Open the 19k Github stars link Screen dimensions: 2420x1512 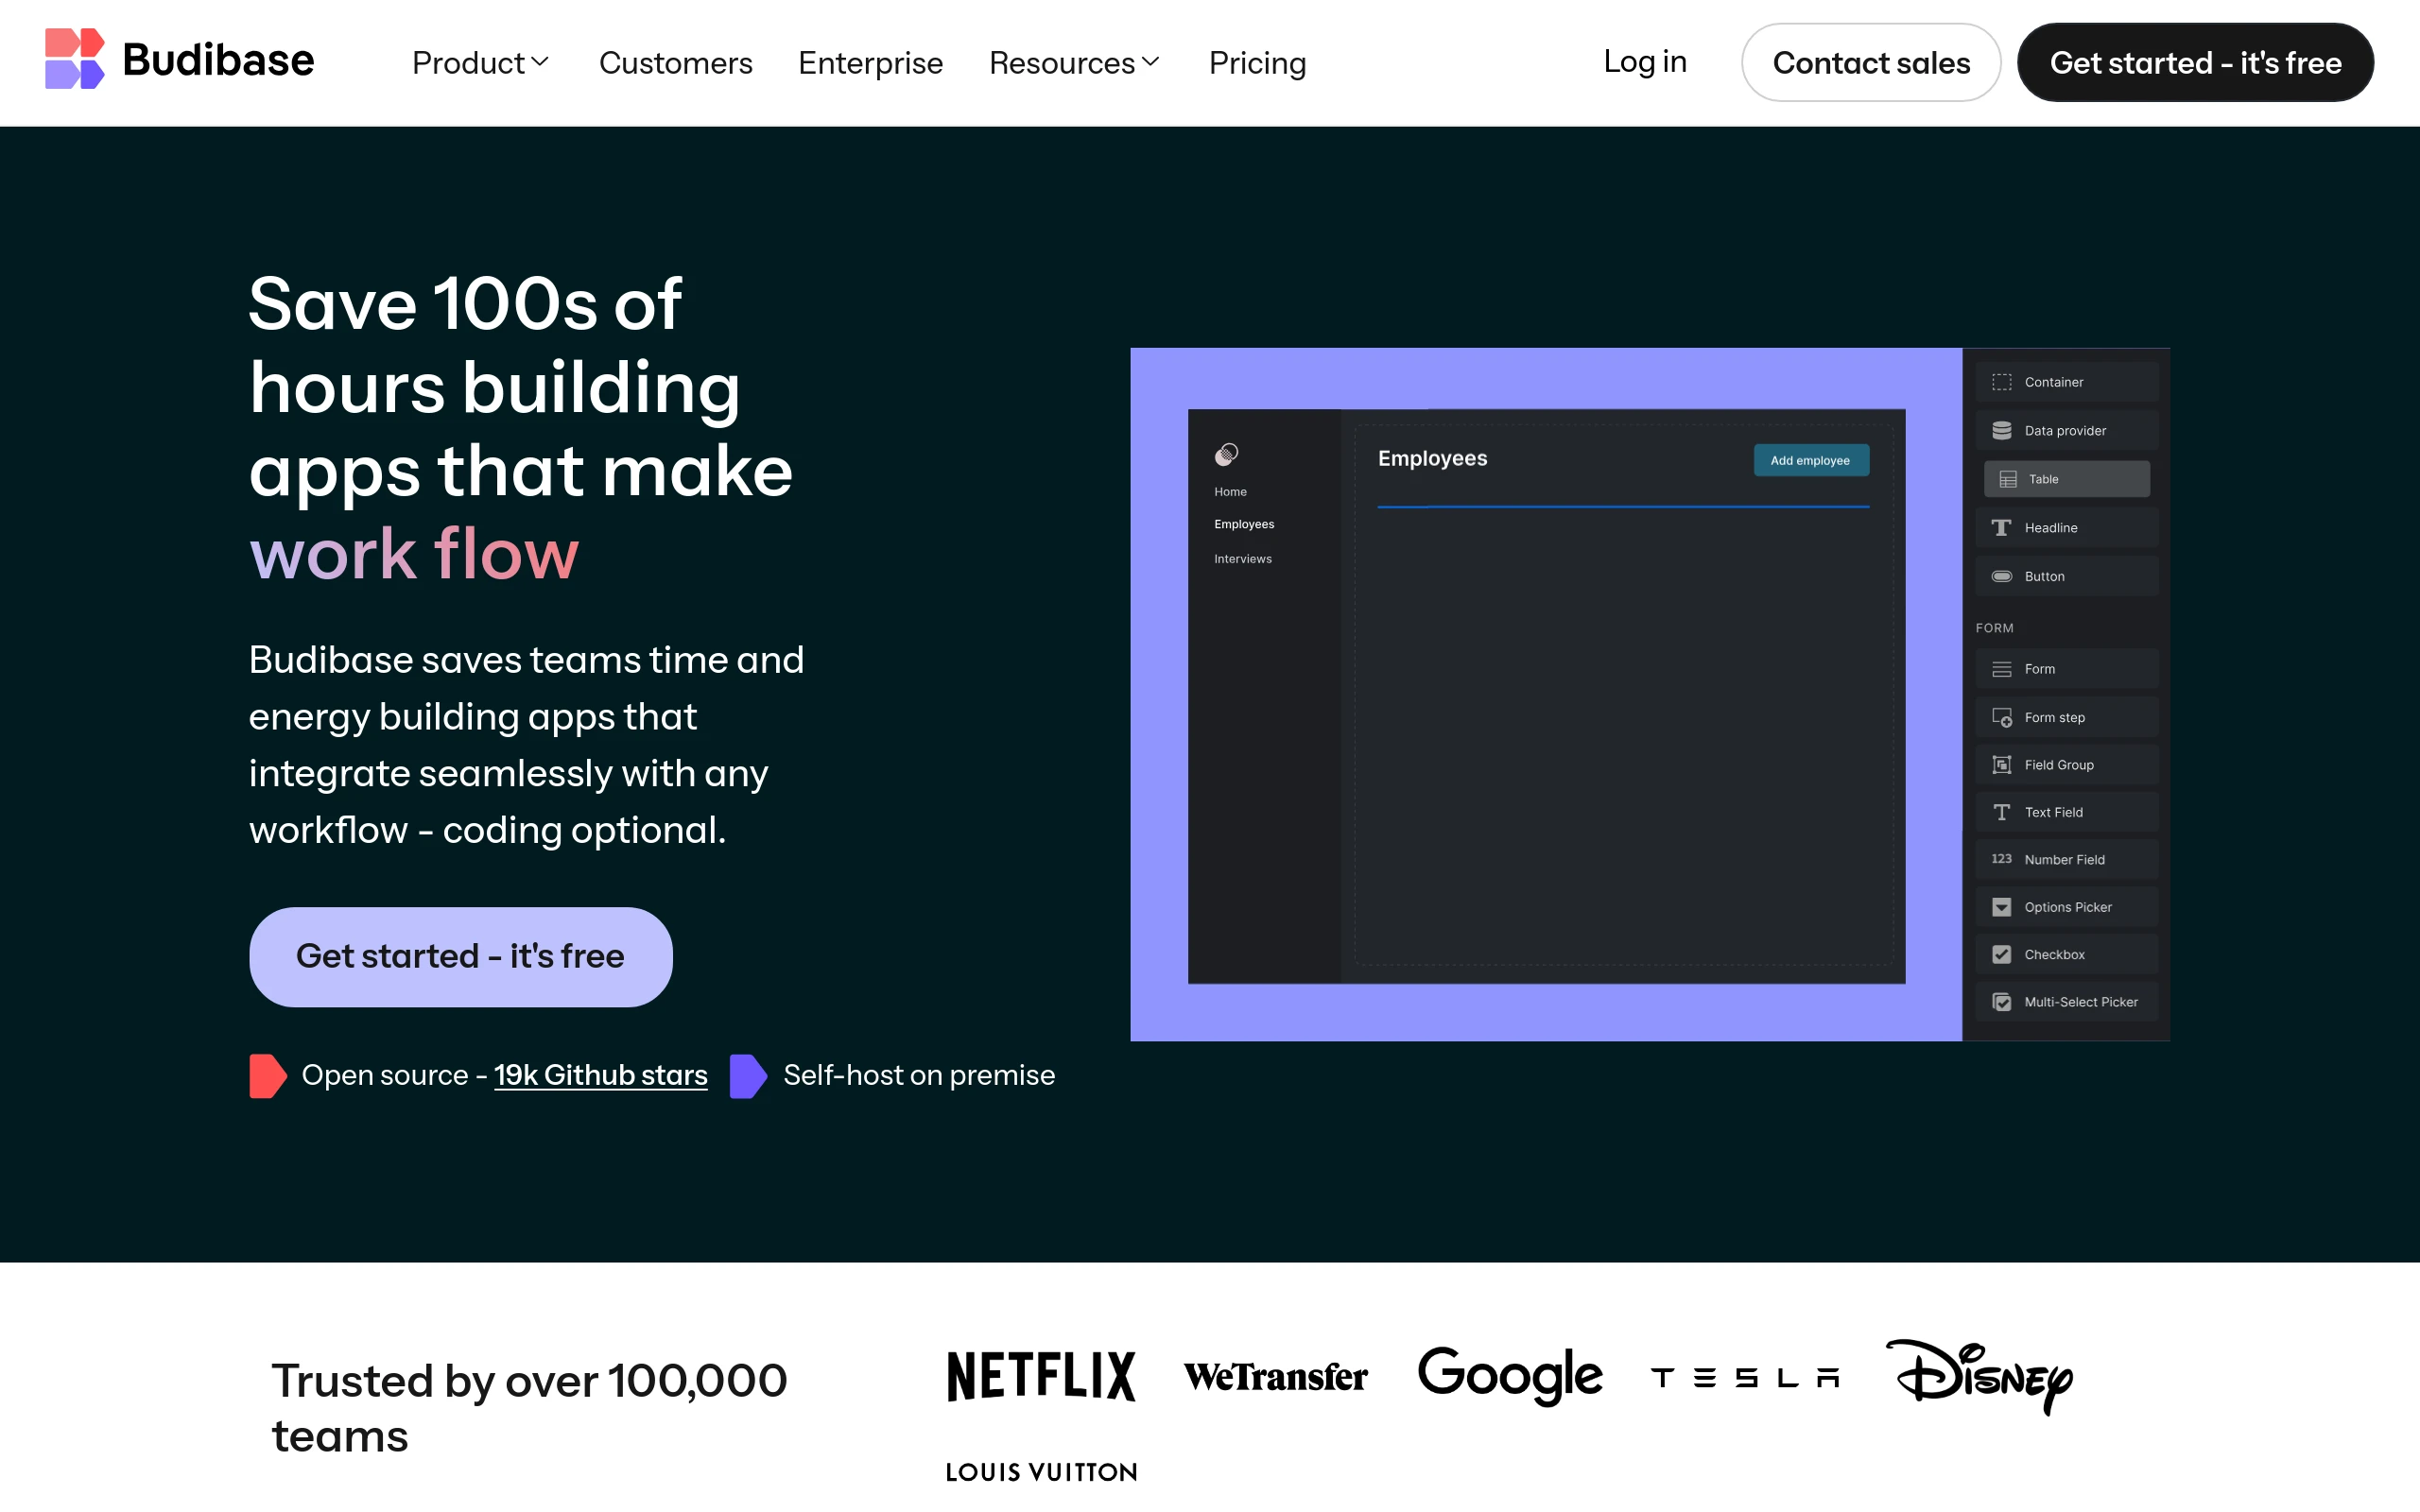[x=600, y=1075]
